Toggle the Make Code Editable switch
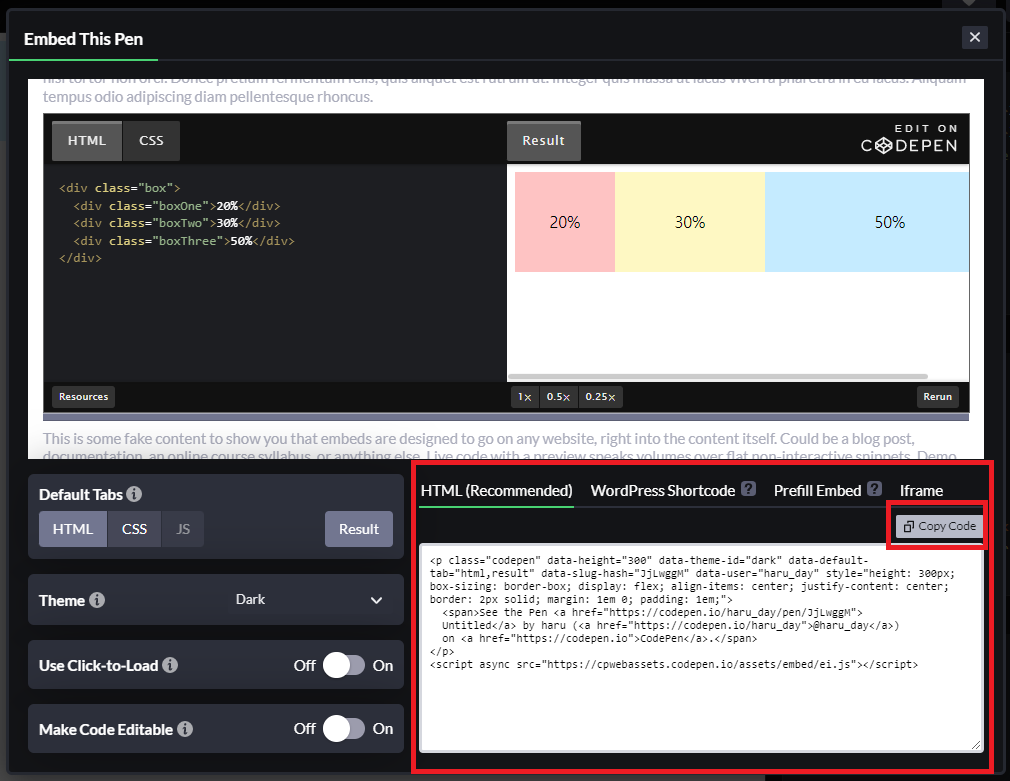 (344, 729)
